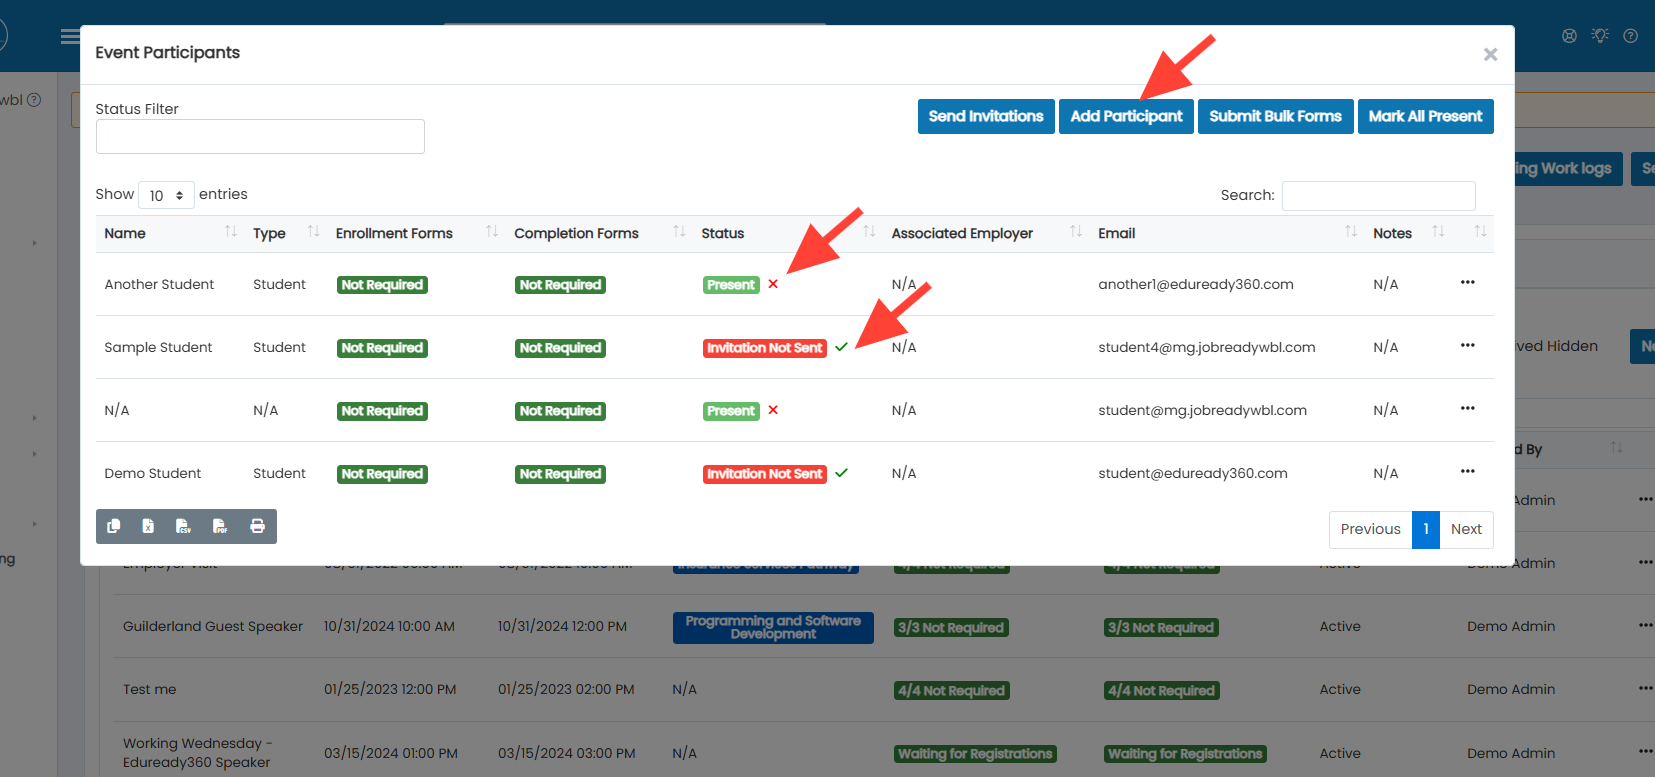Sort table by Email column

click(1227, 233)
